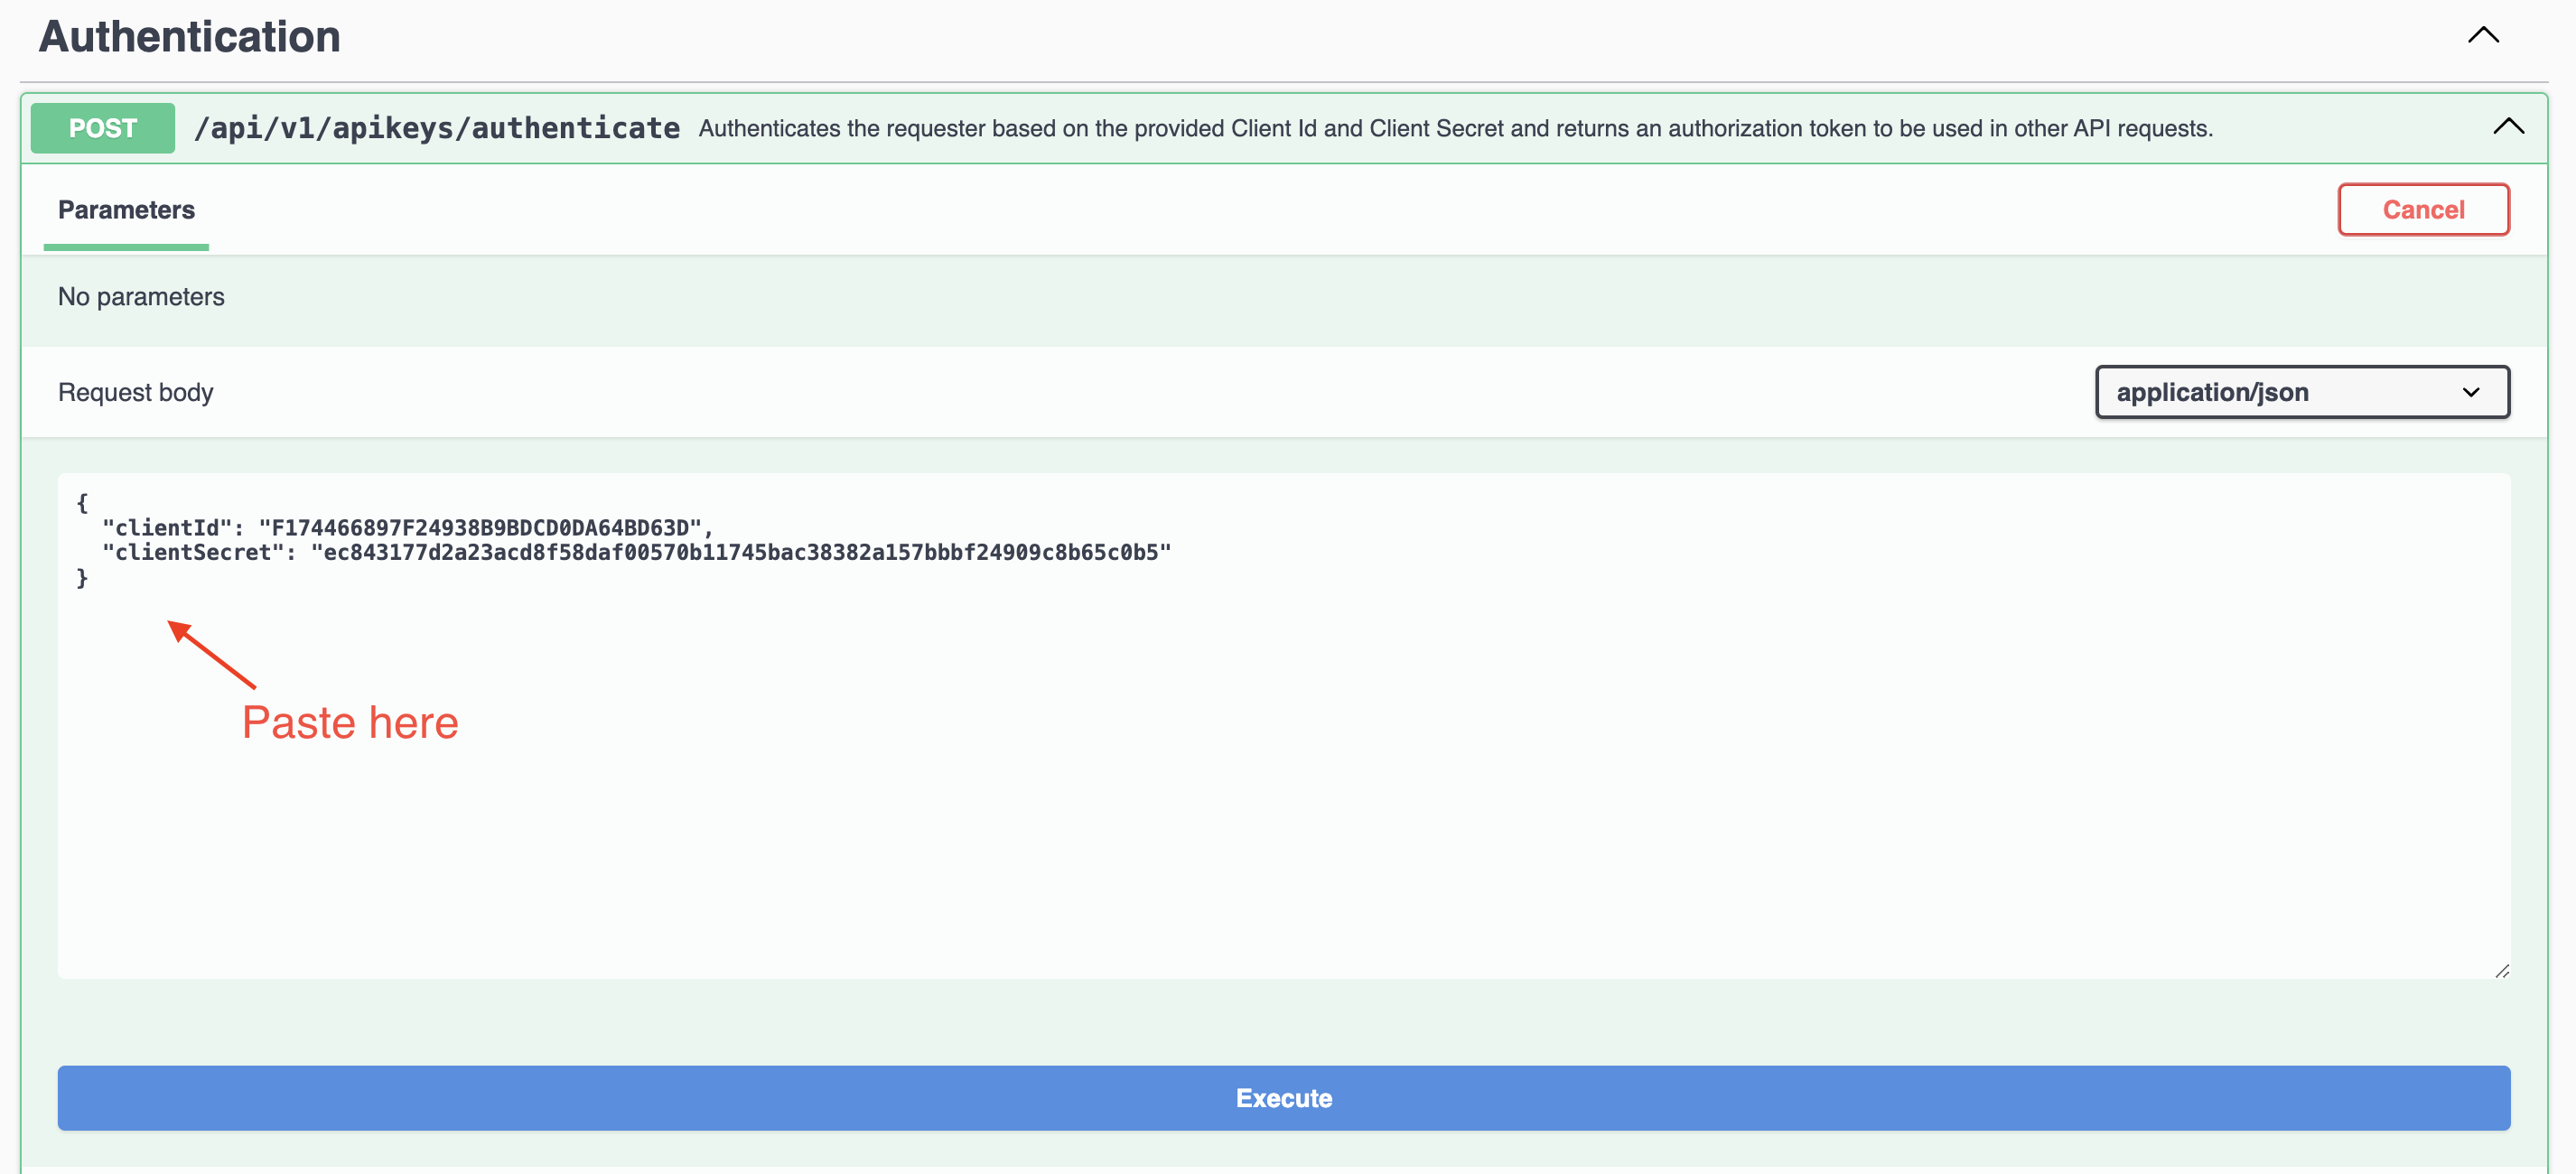
Task: Click the Authentication section heading
Action: click(x=190, y=37)
